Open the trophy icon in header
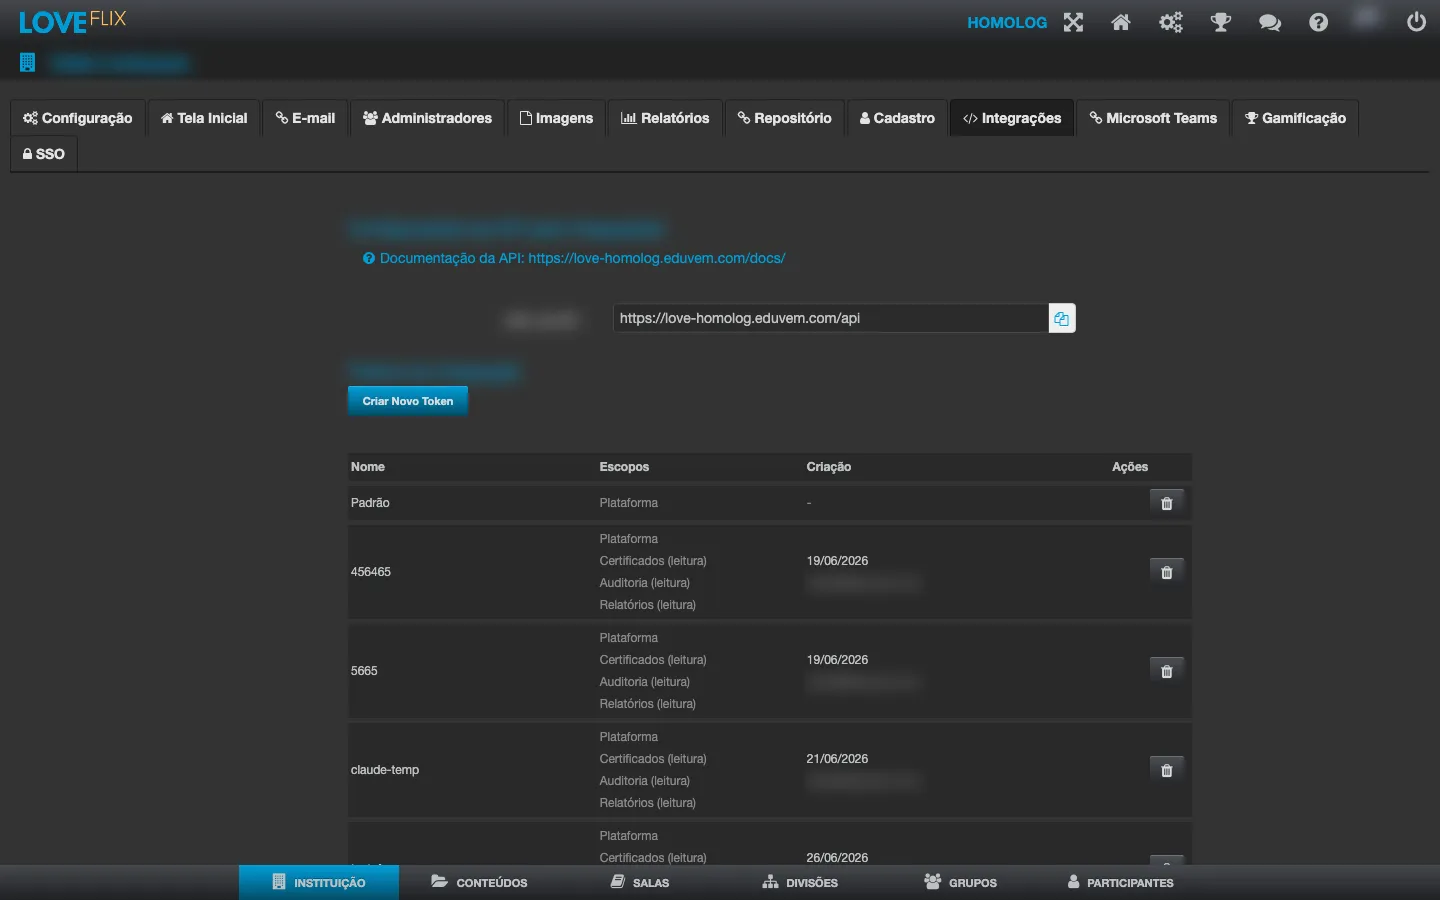 tap(1221, 22)
